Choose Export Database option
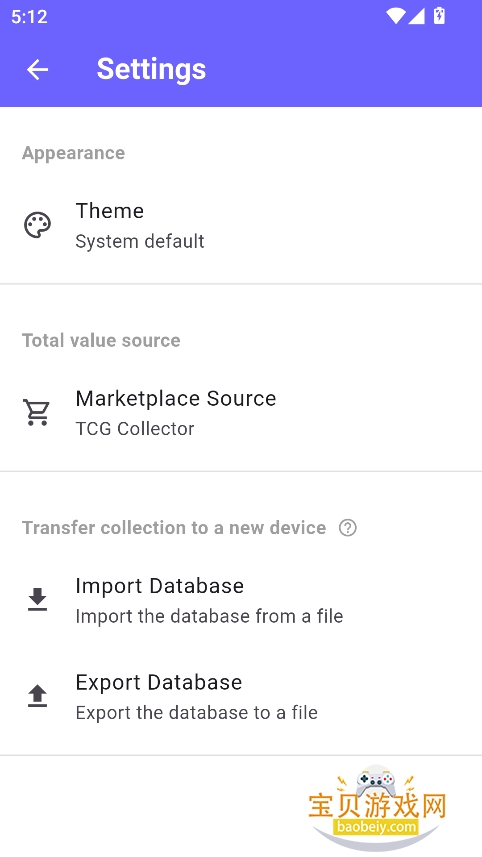 tap(241, 696)
